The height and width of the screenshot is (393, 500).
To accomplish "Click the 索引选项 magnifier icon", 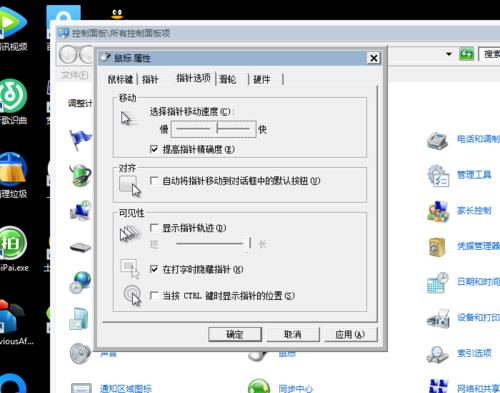I will coord(437,354).
